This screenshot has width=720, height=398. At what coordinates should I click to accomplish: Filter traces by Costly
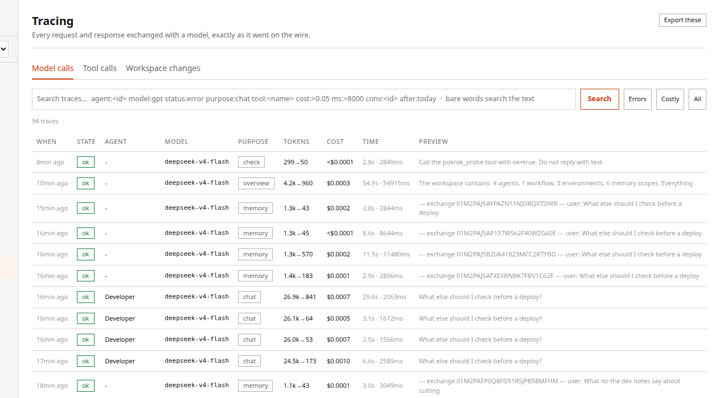click(x=670, y=99)
